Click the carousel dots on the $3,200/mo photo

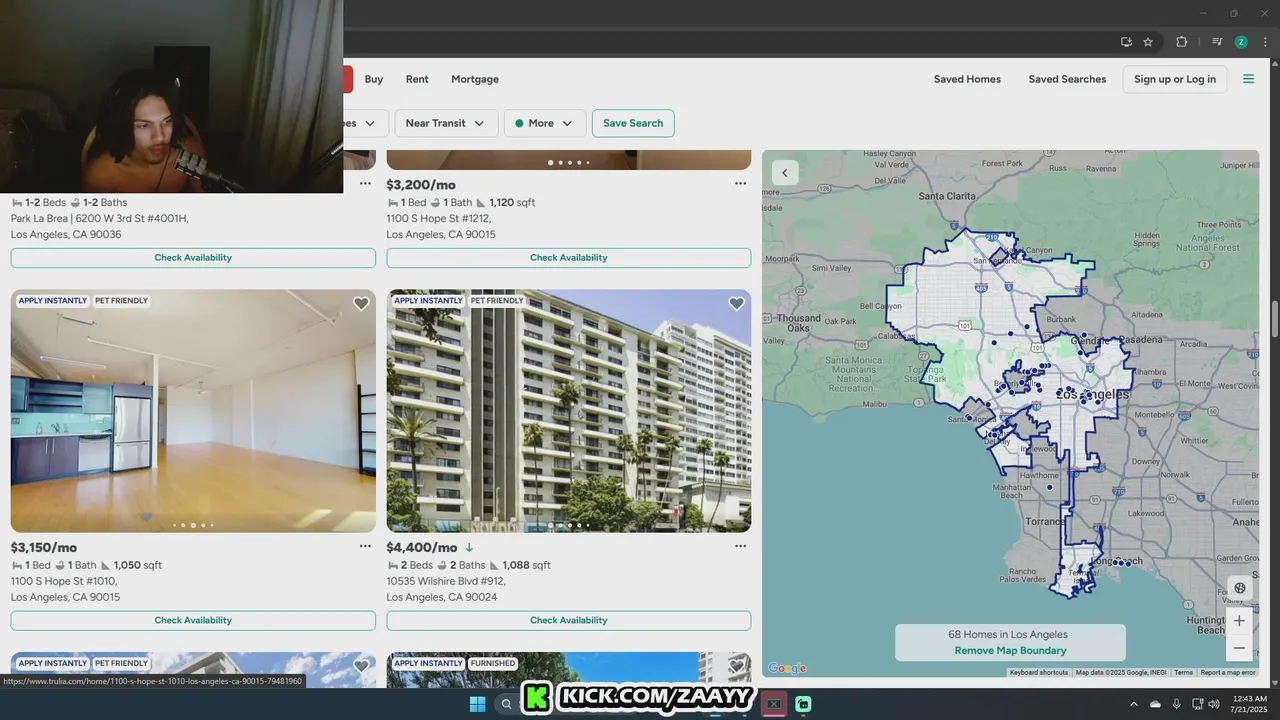point(569,162)
